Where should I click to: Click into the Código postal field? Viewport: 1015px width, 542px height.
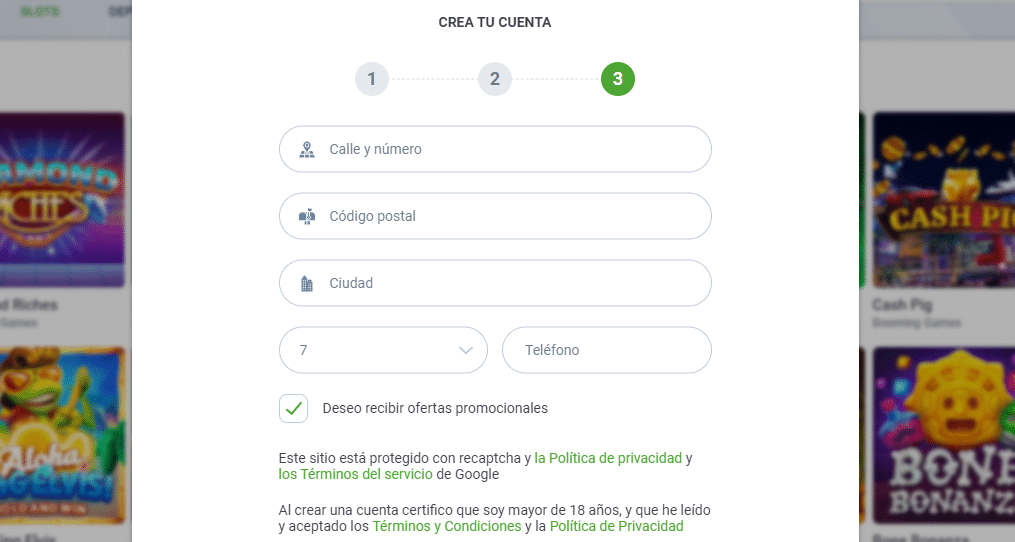coord(510,216)
